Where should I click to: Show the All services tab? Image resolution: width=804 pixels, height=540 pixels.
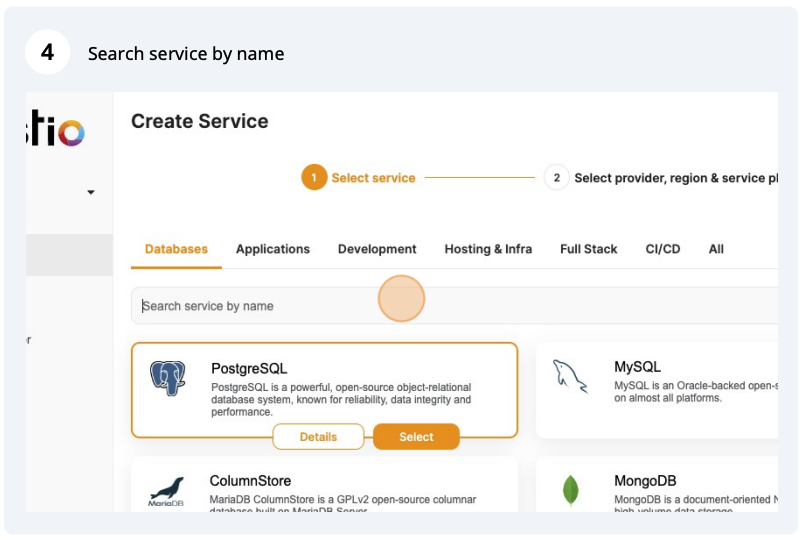pos(716,249)
